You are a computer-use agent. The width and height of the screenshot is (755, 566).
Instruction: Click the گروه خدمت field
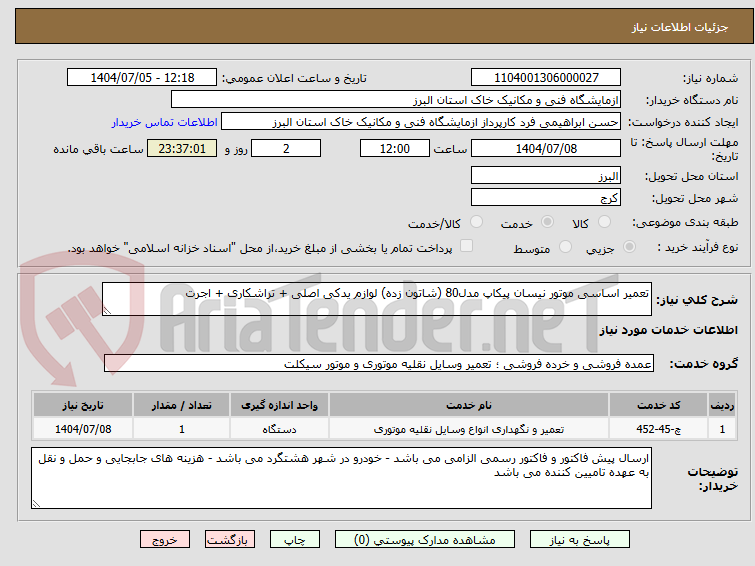(379, 364)
